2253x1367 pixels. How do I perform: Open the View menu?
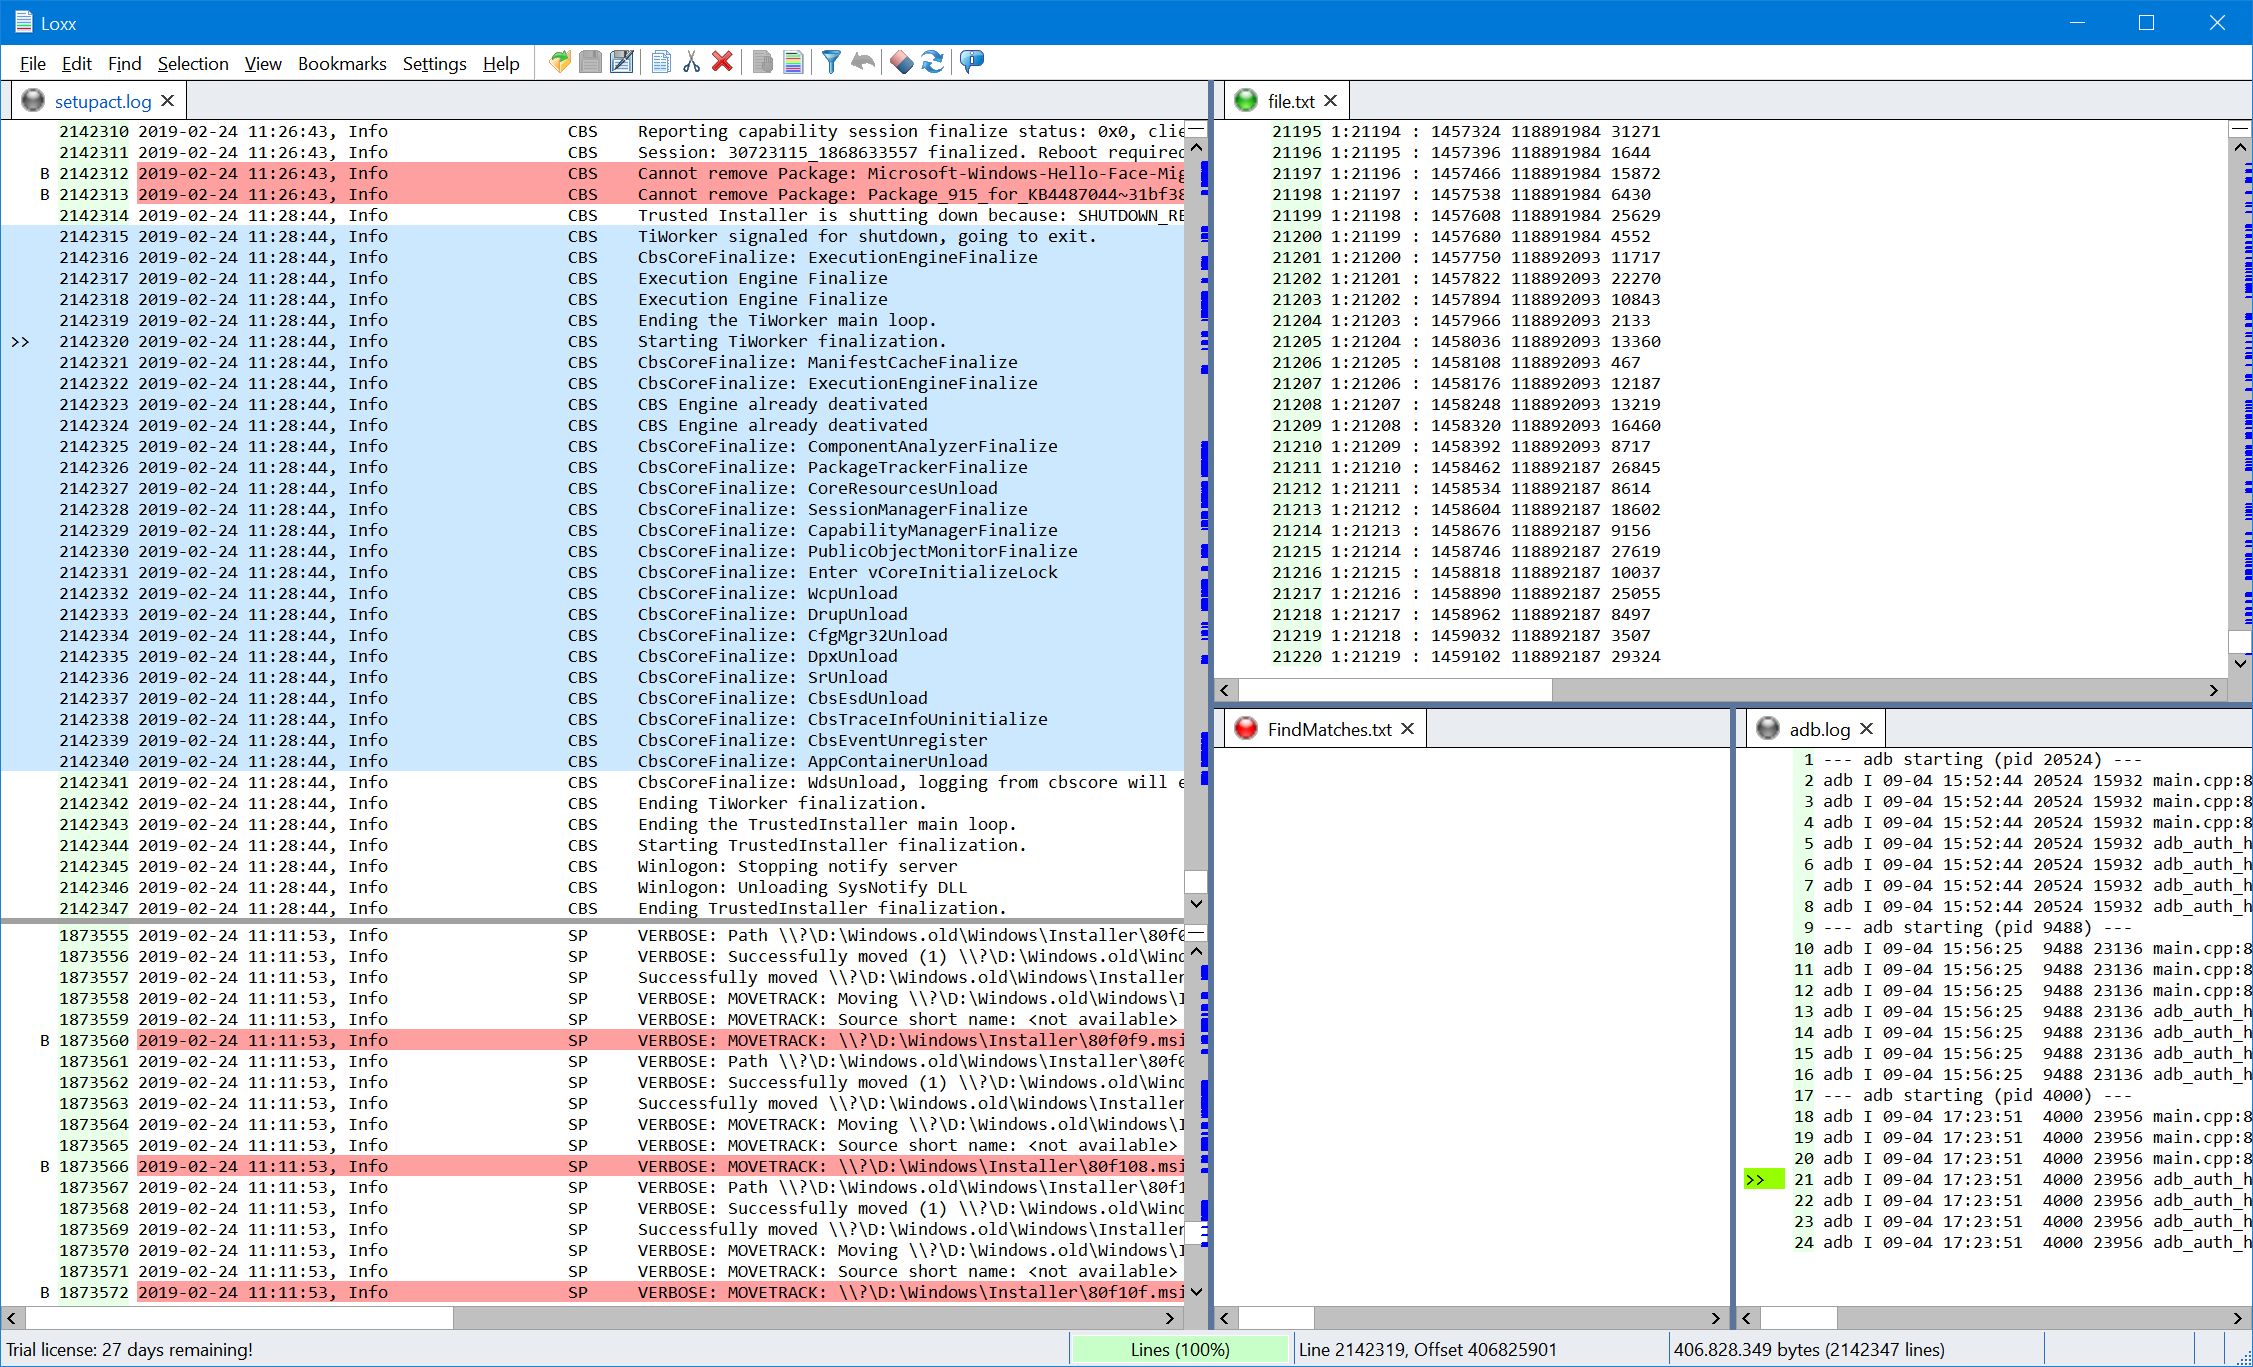point(263,63)
